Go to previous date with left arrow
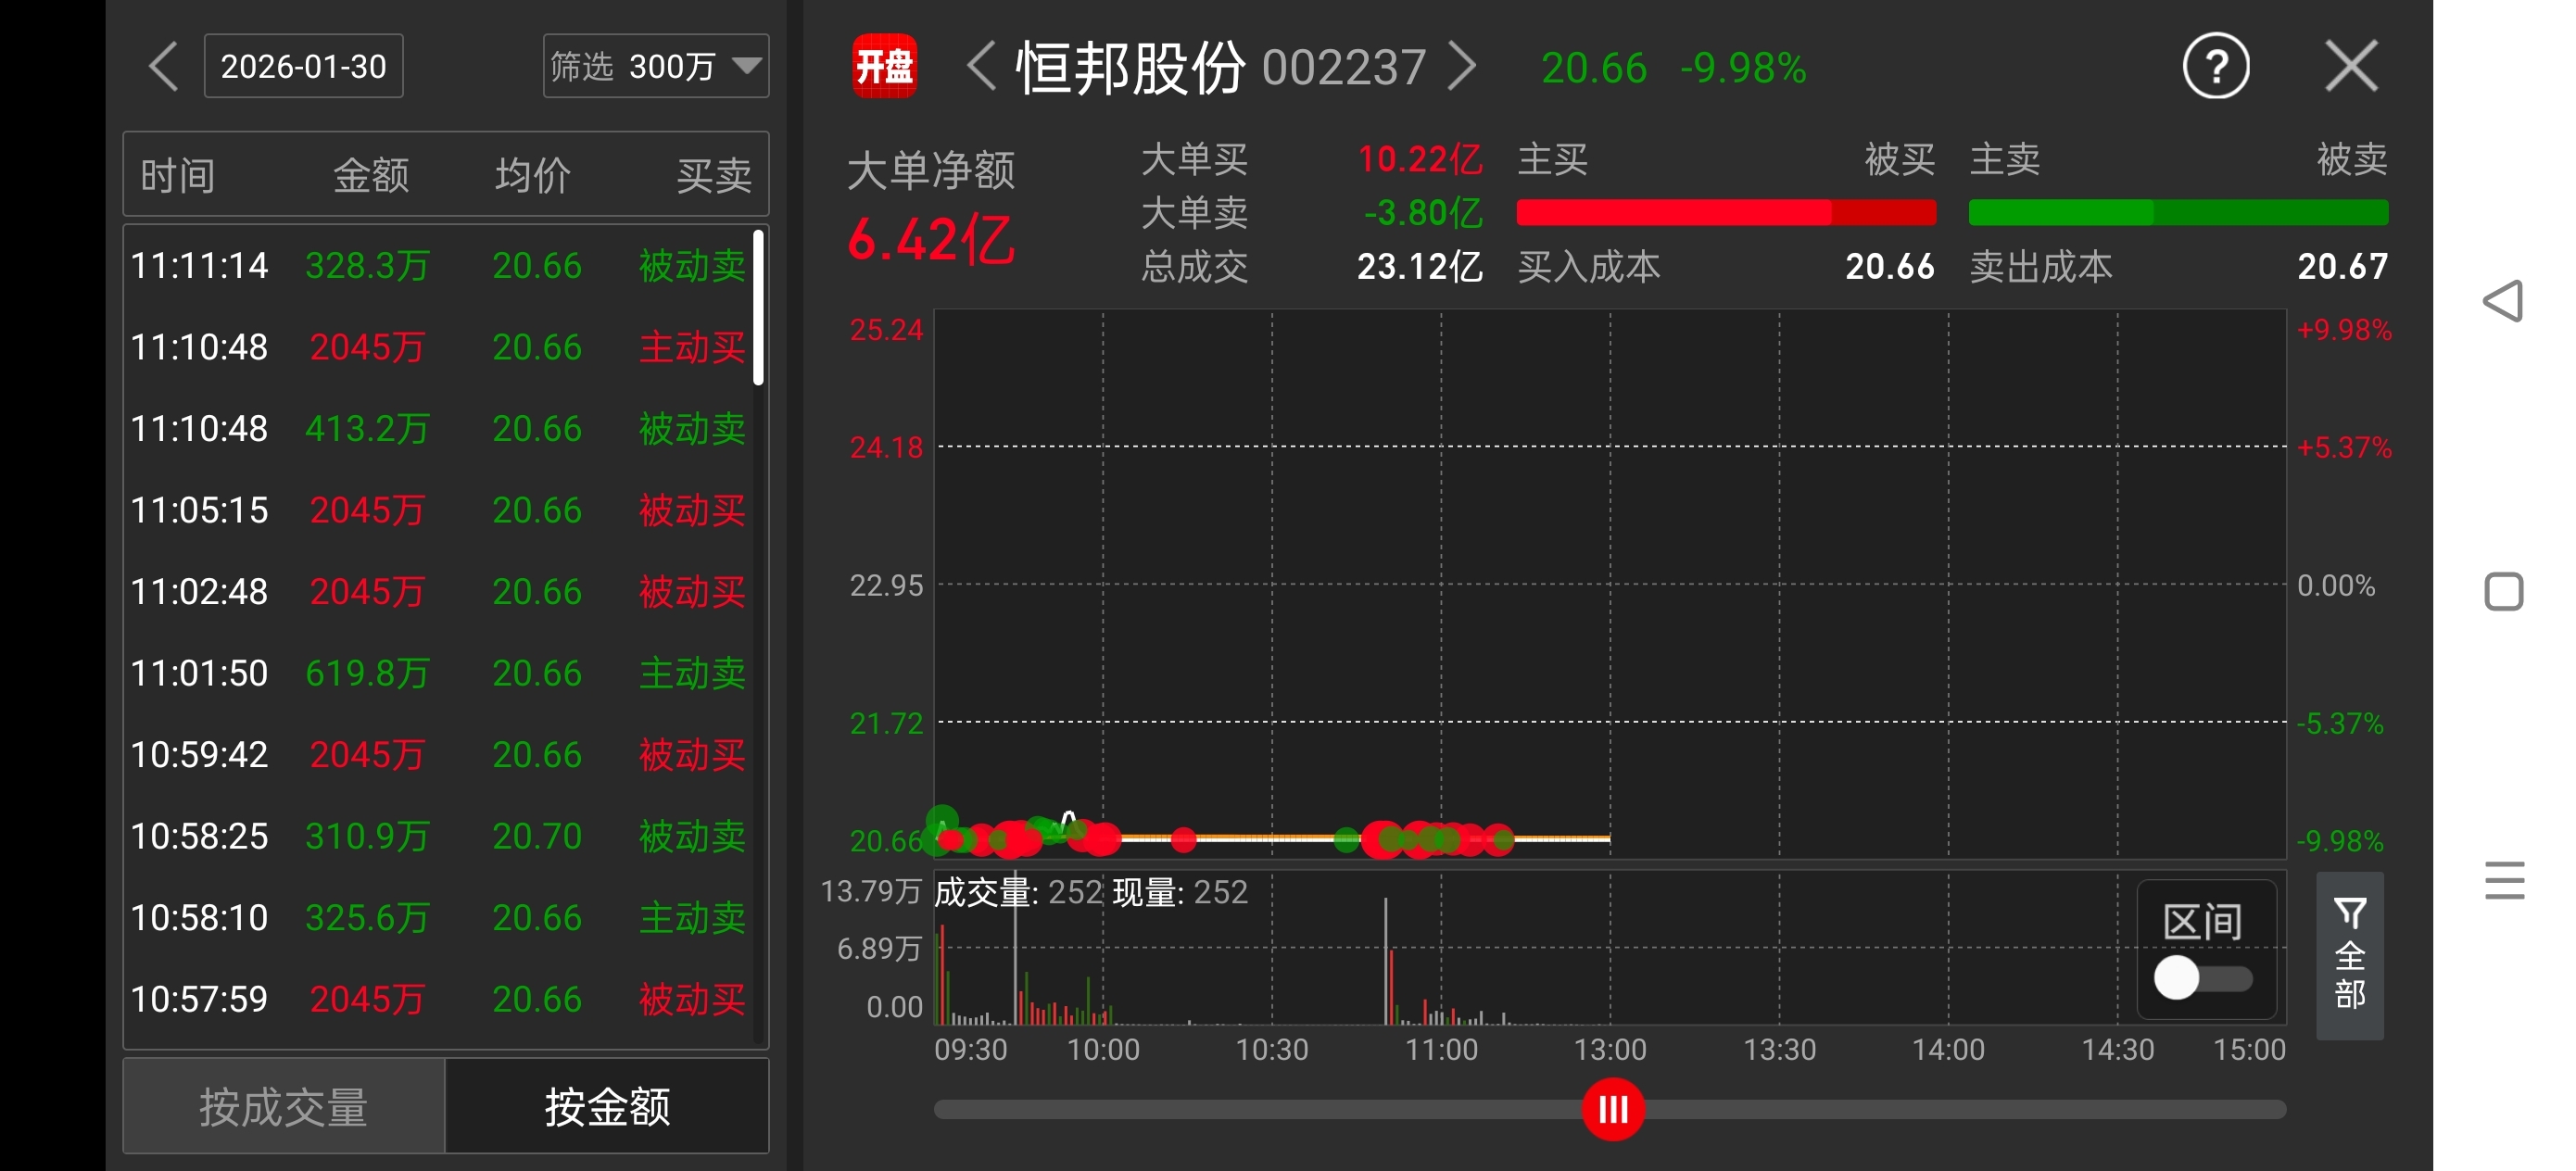Image resolution: width=2576 pixels, height=1171 pixels. tap(163, 67)
